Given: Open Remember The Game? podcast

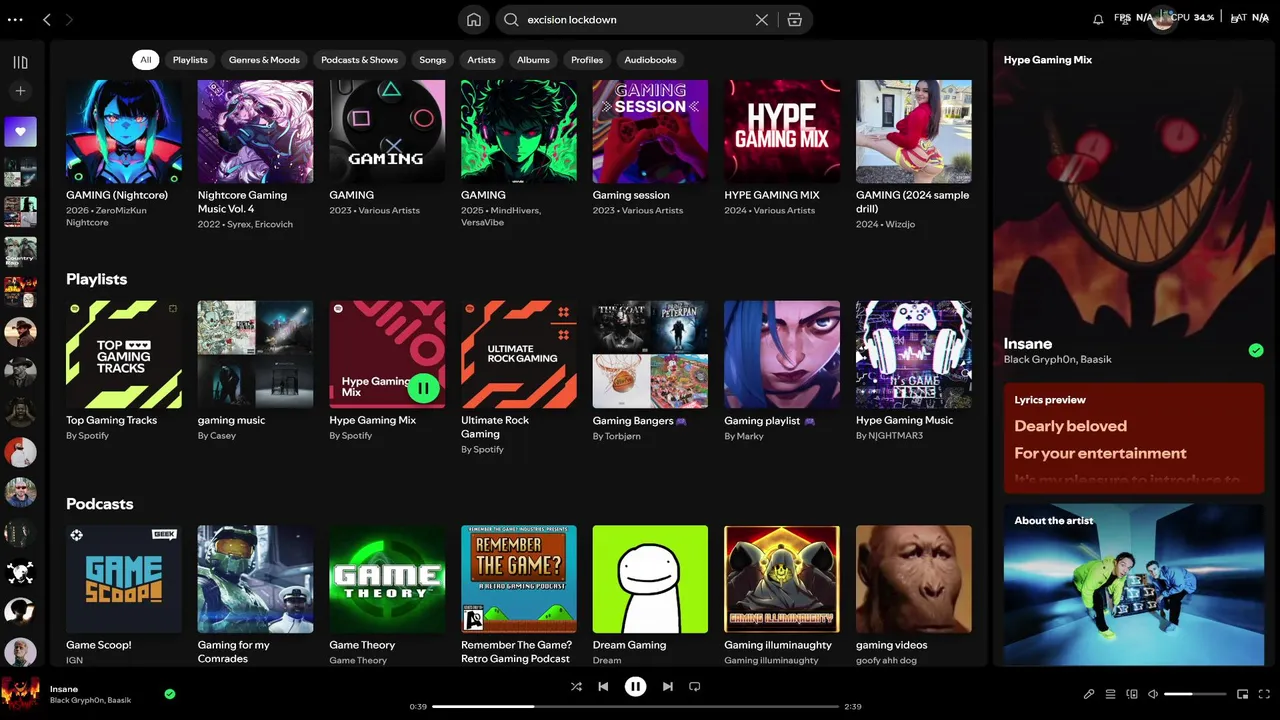Looking at the screenshot, I should click(x=519, y=579).
